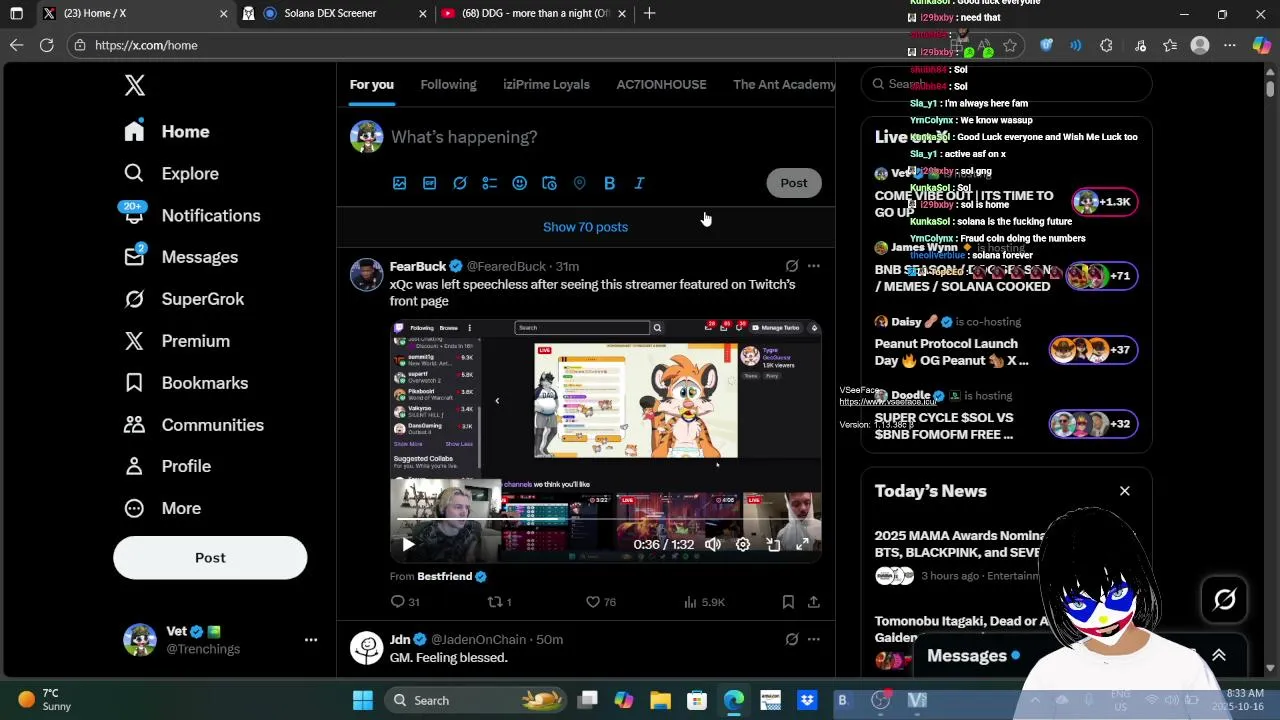Share the FearBuck post
Screen dimensions: 1280x720
[x=814, y=602]
